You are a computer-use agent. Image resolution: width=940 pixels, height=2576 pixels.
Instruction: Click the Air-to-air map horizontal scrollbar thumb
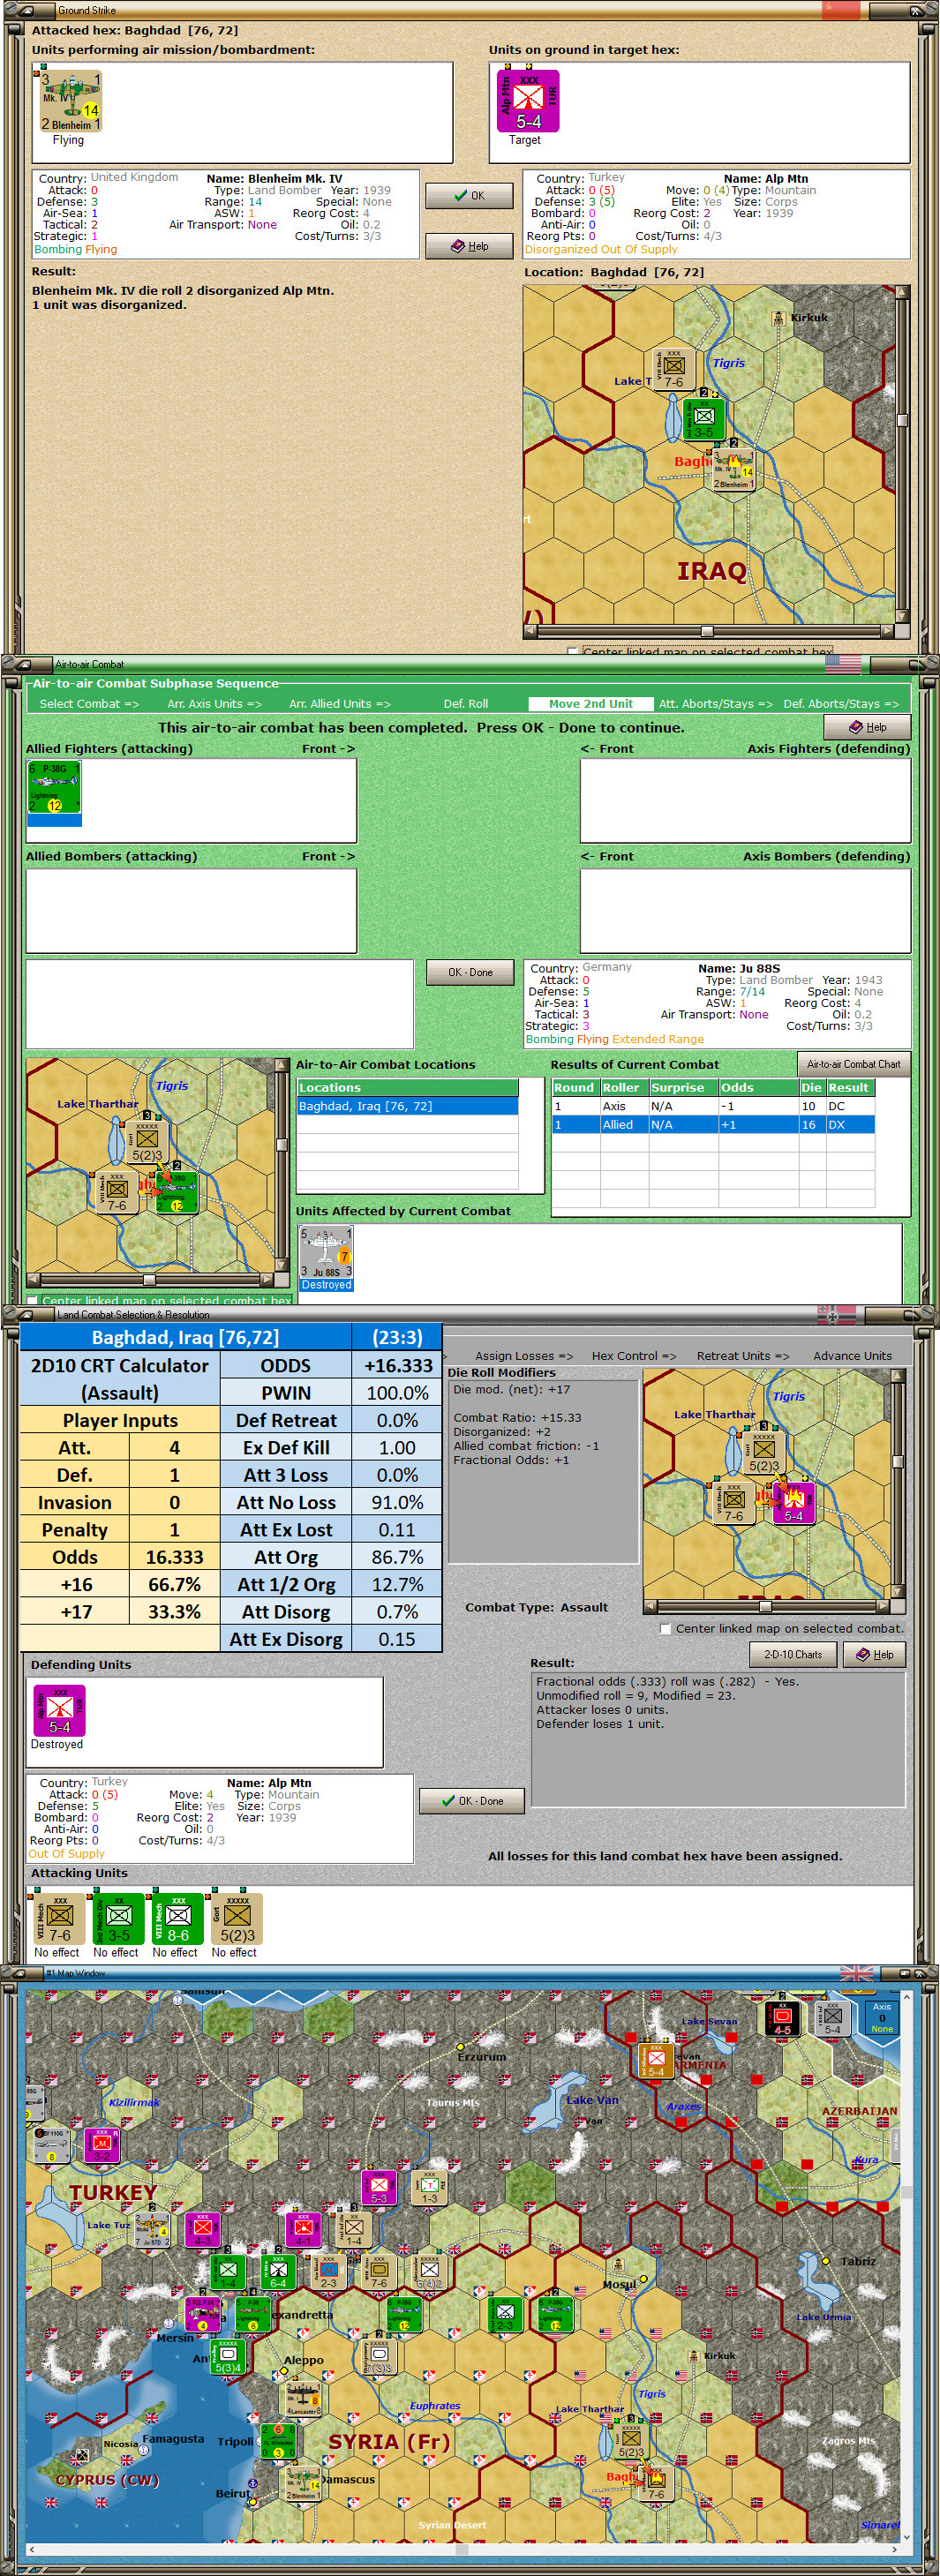click(149, 1279)
